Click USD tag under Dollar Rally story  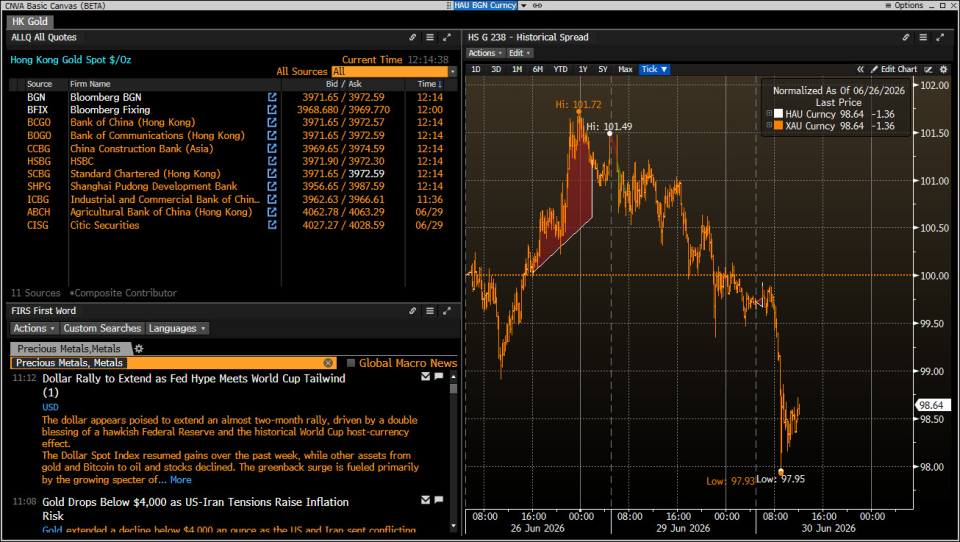point(50,407)
